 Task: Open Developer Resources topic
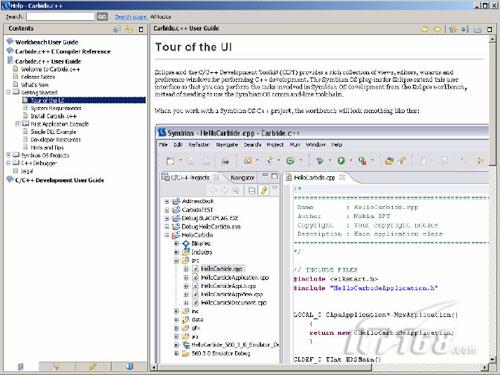click(55, 139)
